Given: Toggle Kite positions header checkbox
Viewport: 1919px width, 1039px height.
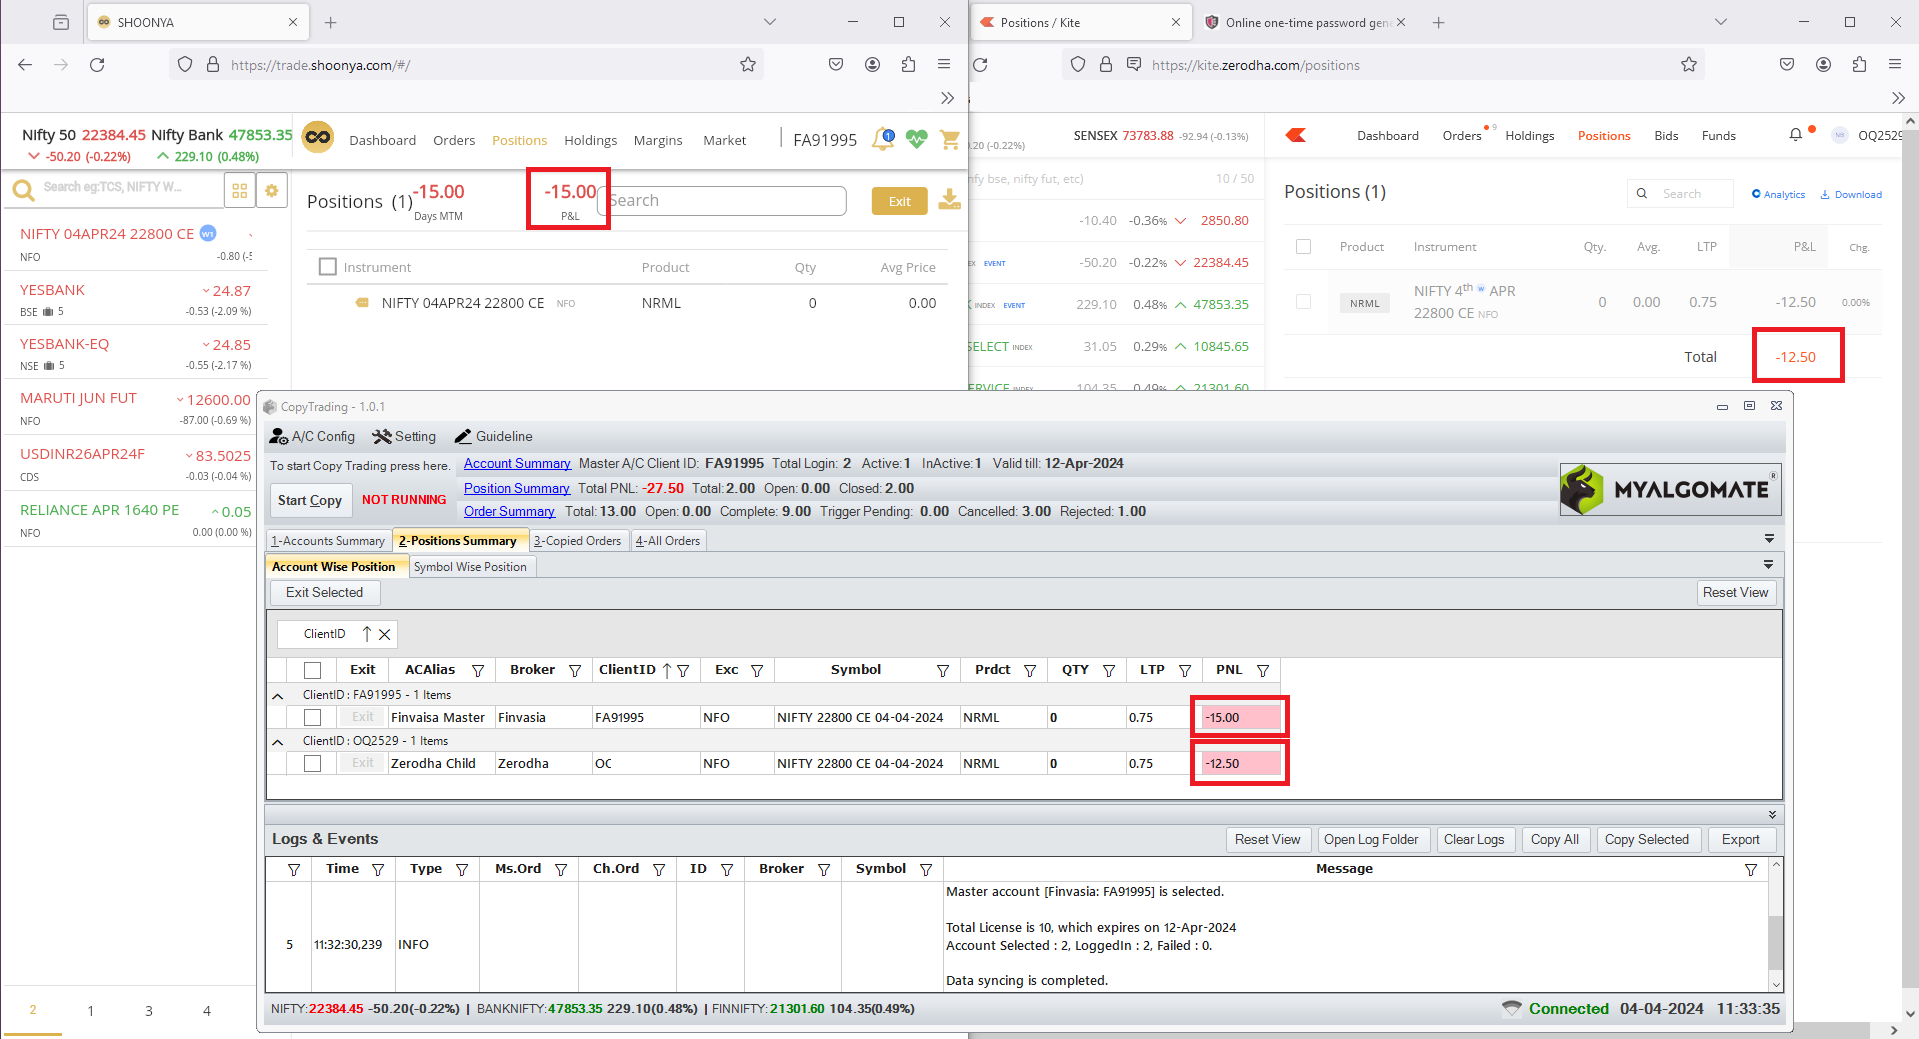Looking at the screenshot, I should (x=1303, y=246).
